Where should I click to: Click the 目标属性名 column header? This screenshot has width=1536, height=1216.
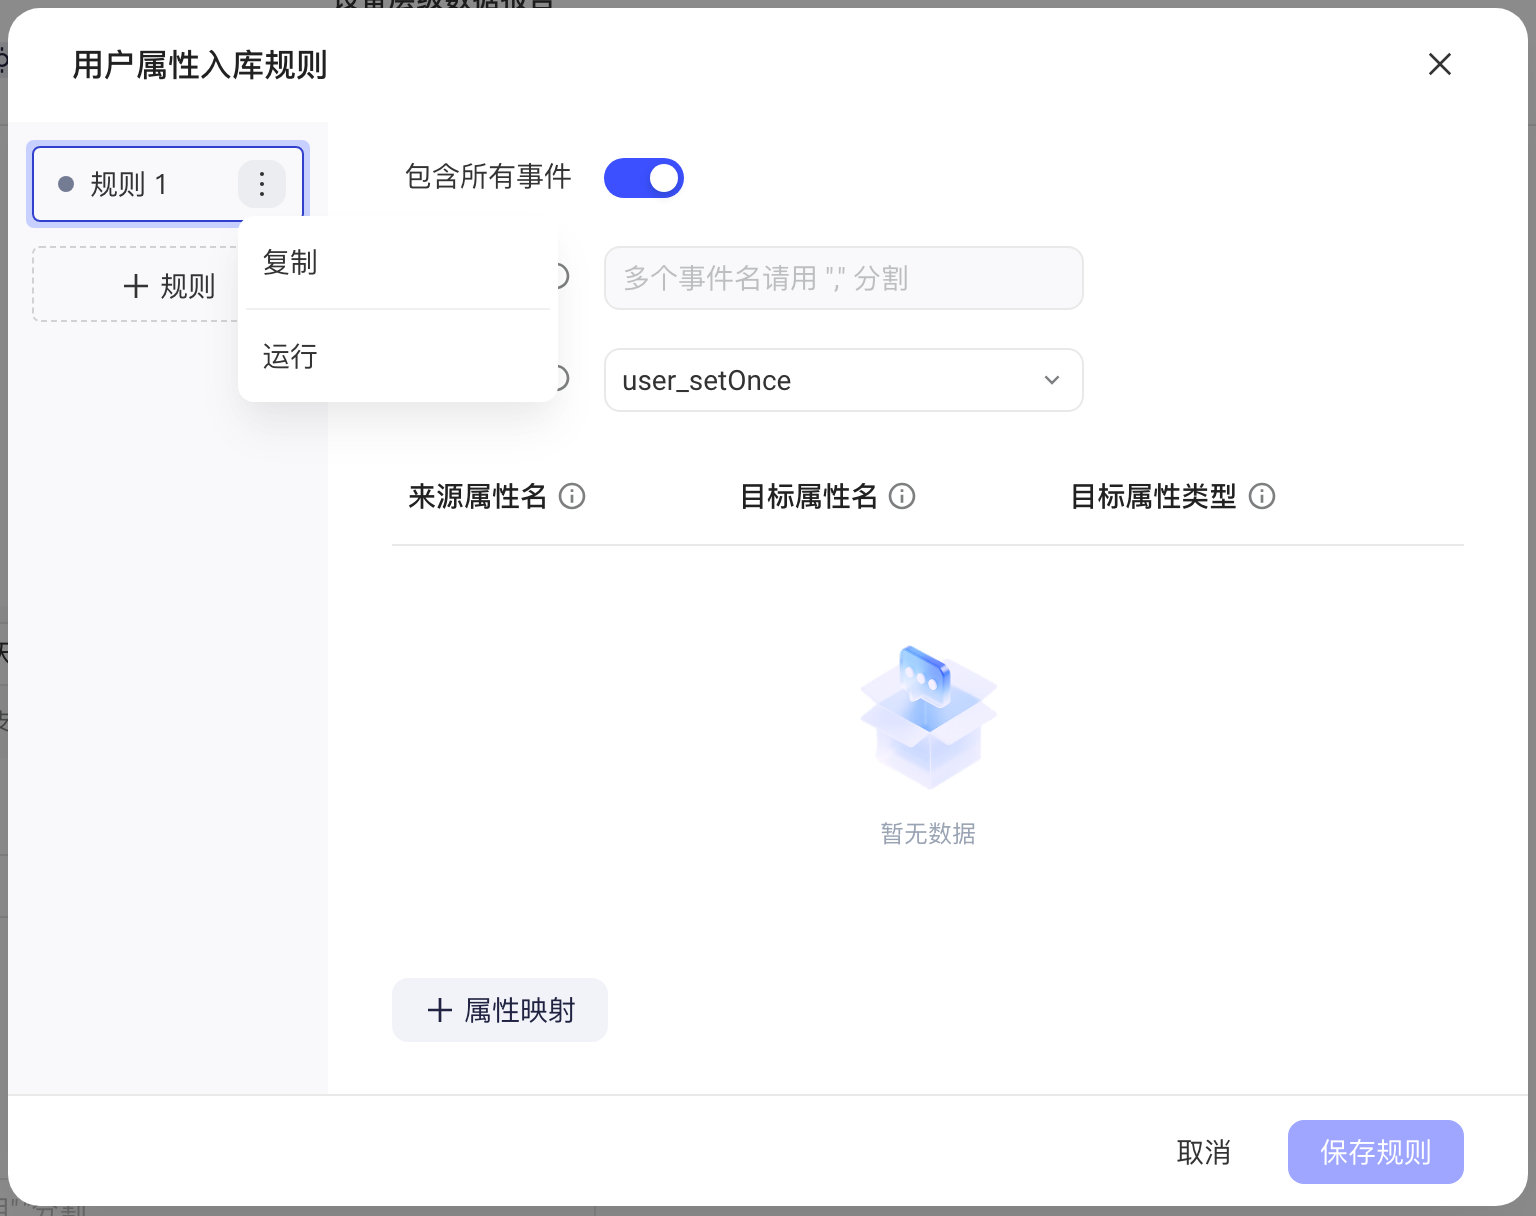[x=808, y=496]
